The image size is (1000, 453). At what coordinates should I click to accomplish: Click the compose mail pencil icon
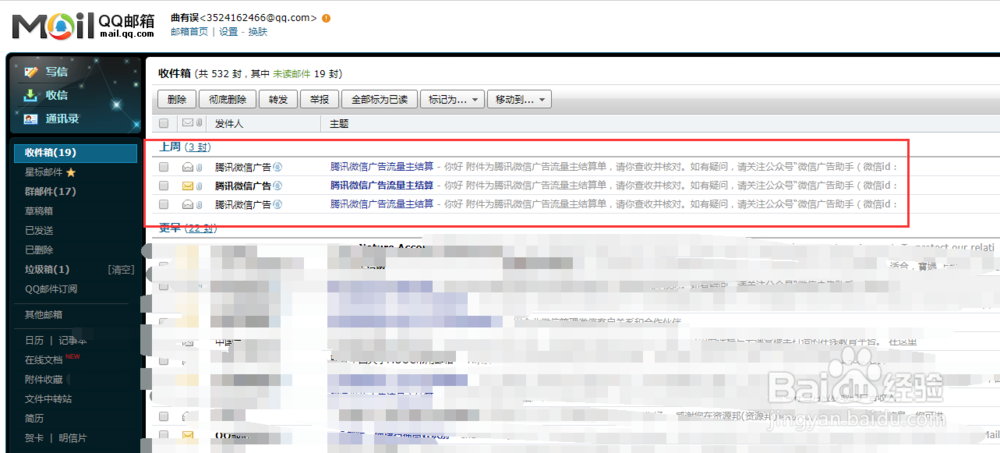(31, 72)
